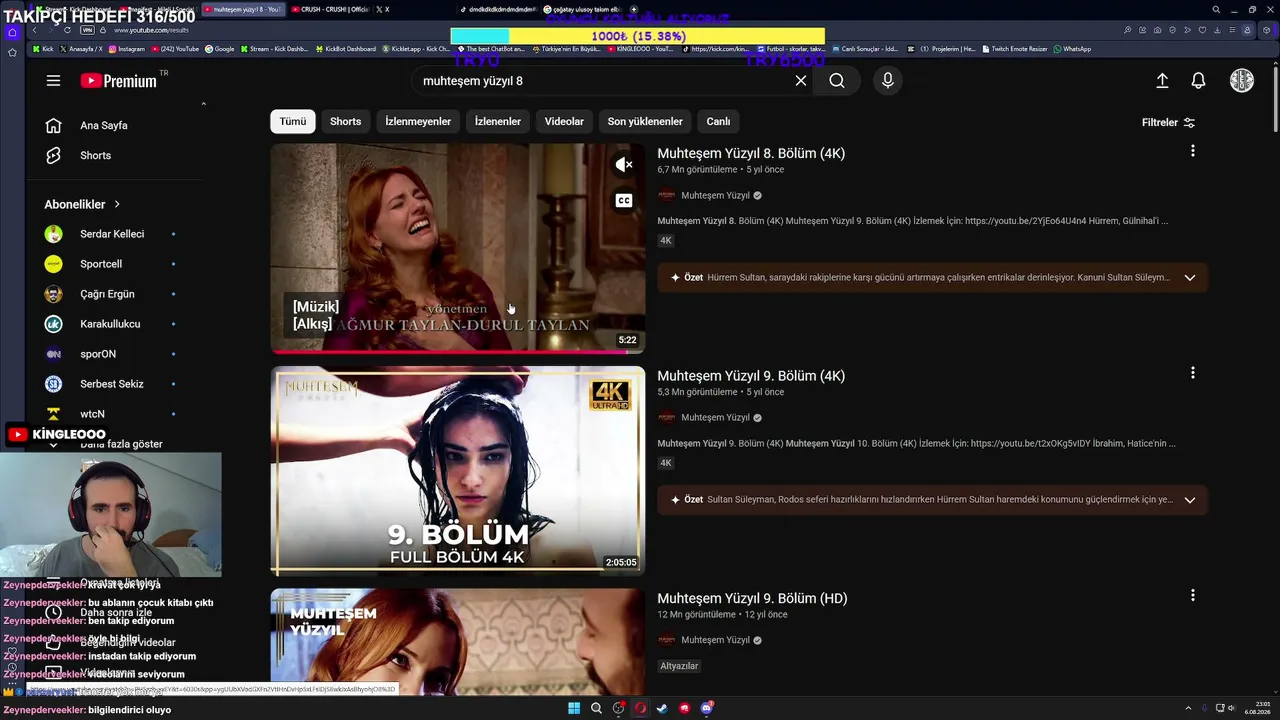Viewport: 1280px width, 720px height.
Task: Start voice search with the microphone icon
Action: click(887, 81)
